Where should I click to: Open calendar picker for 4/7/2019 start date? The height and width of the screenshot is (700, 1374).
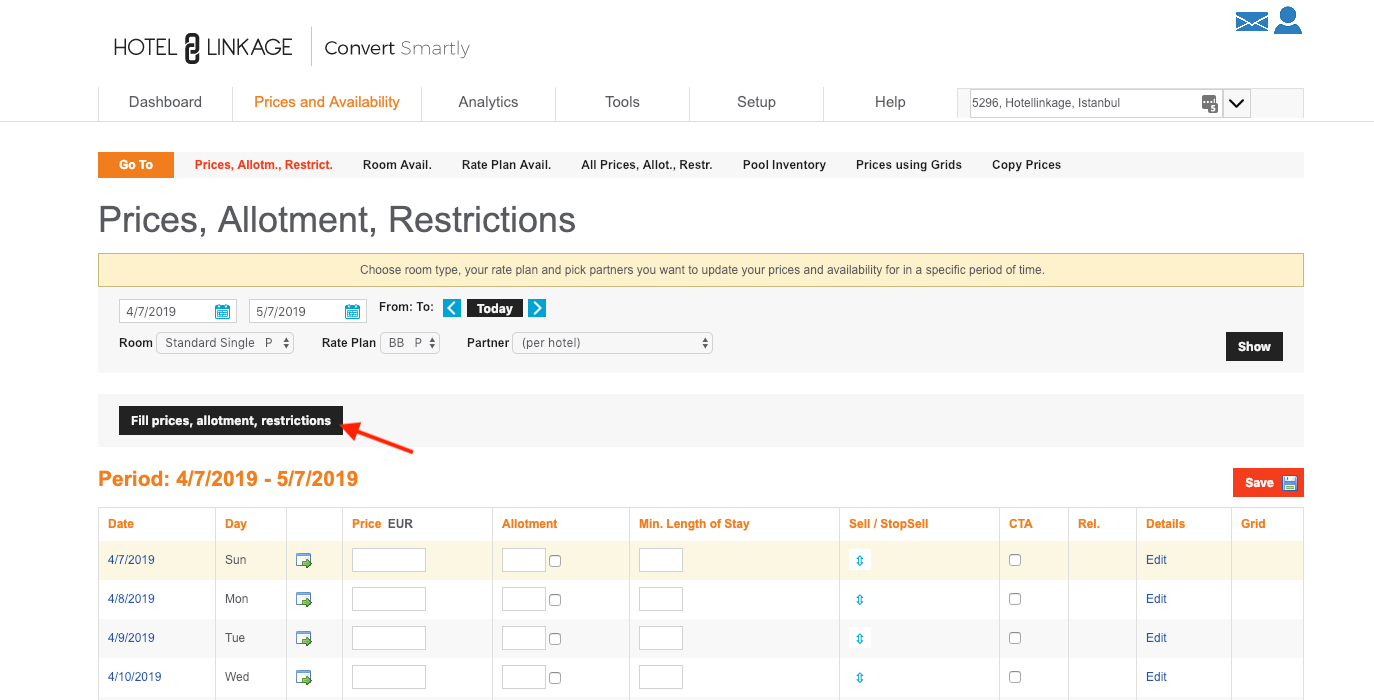[x=222, y=312]
